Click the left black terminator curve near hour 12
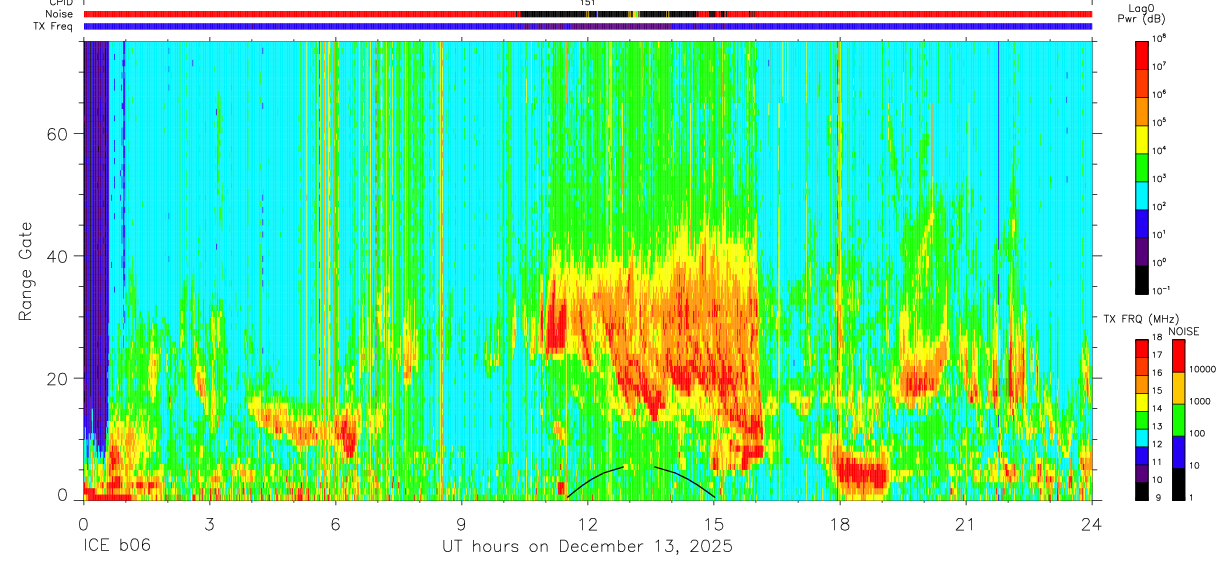Image resolution: width=1228 pixels, height=567 pixels. (x=596, y=480)
